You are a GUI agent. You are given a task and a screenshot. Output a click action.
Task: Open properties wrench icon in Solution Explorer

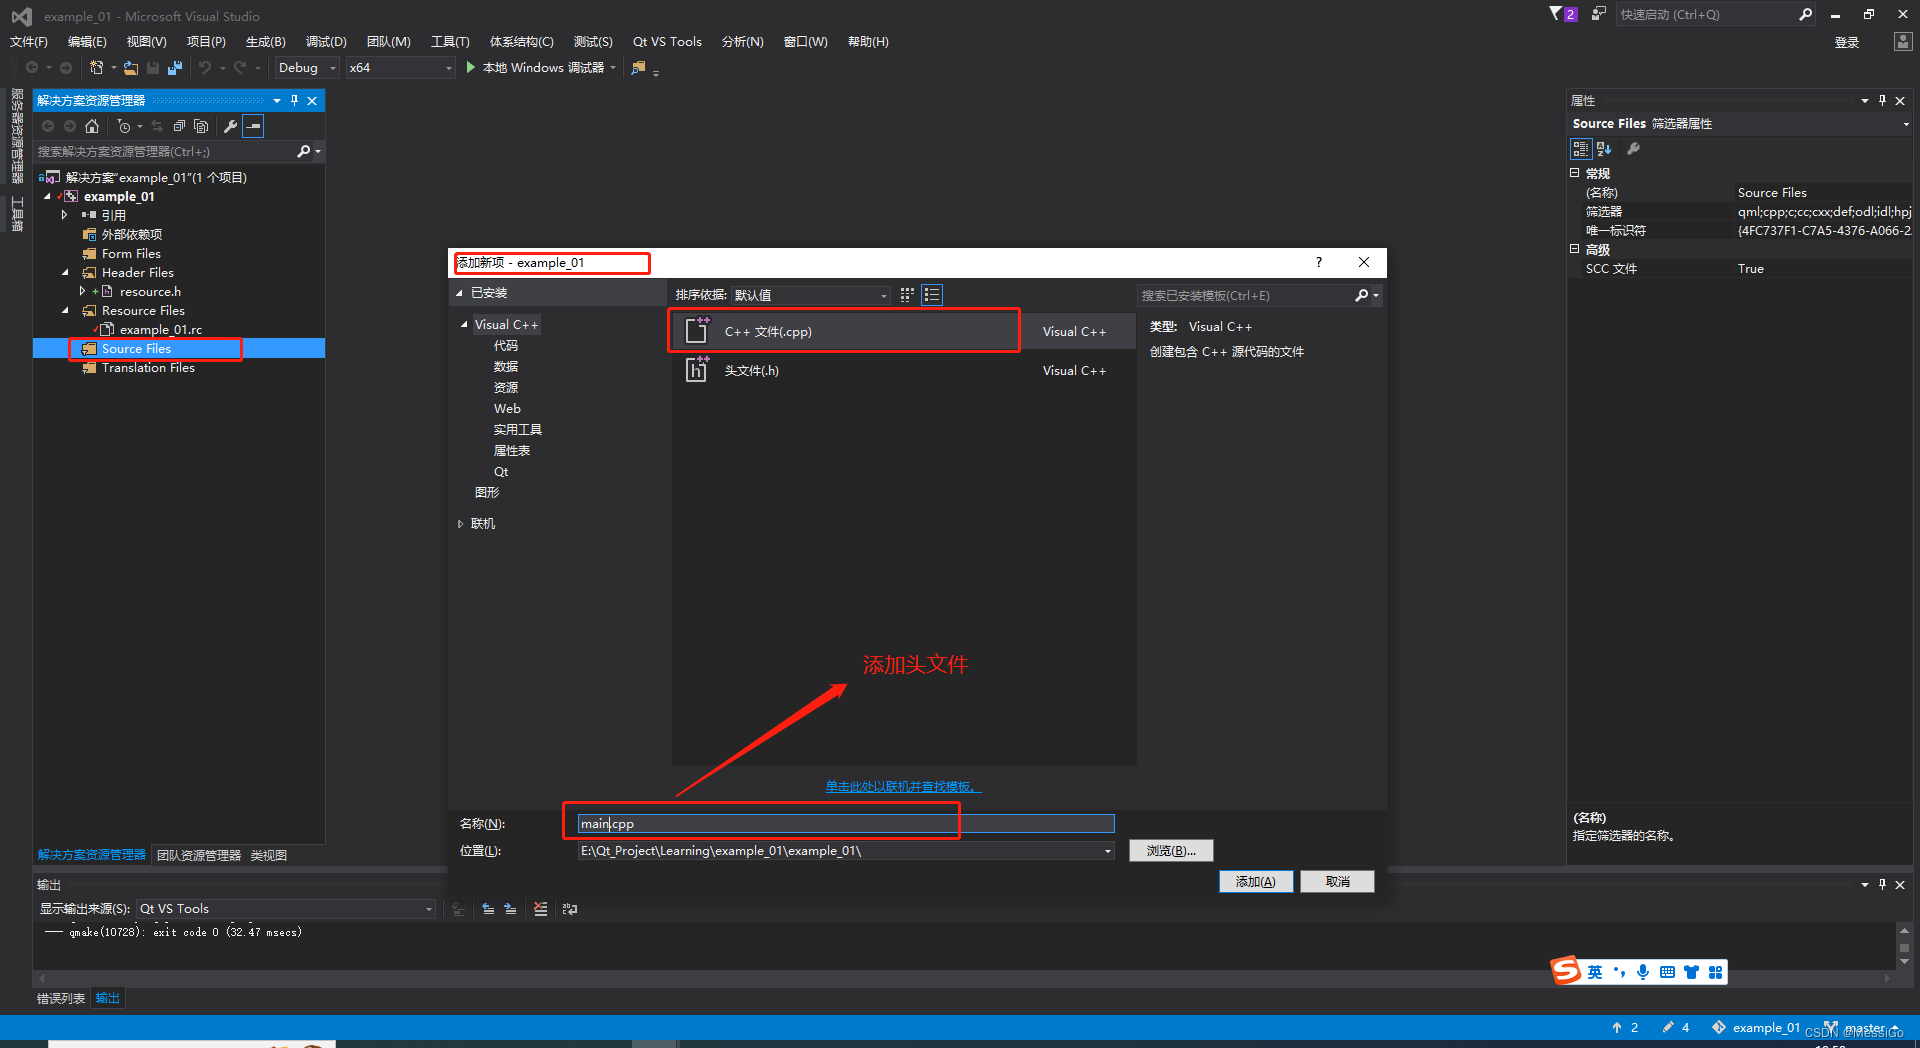pyautogui.click(x=230, y=126)
